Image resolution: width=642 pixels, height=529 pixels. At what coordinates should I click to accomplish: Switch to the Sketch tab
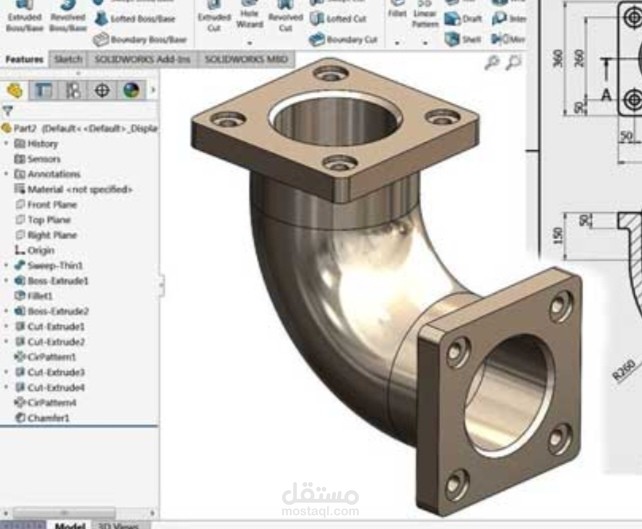pos(68,59)
